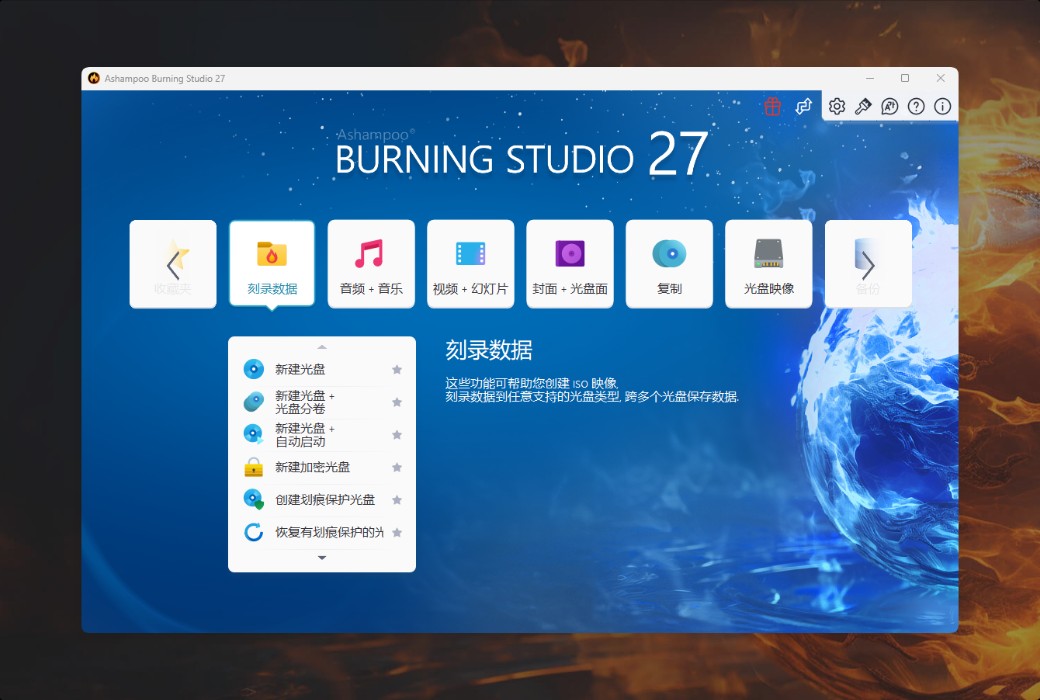Click the info (i) button in the toolbar
Image resolution: width=1040 pixels, height=700 pixels.
(x=941, y=106)
